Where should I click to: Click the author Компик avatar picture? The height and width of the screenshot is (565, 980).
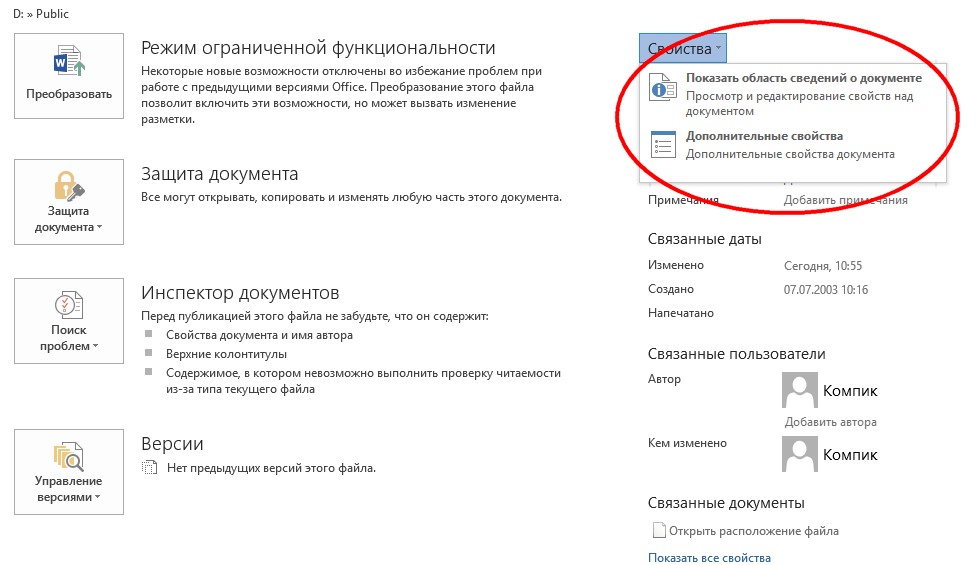tap(800, 390)
